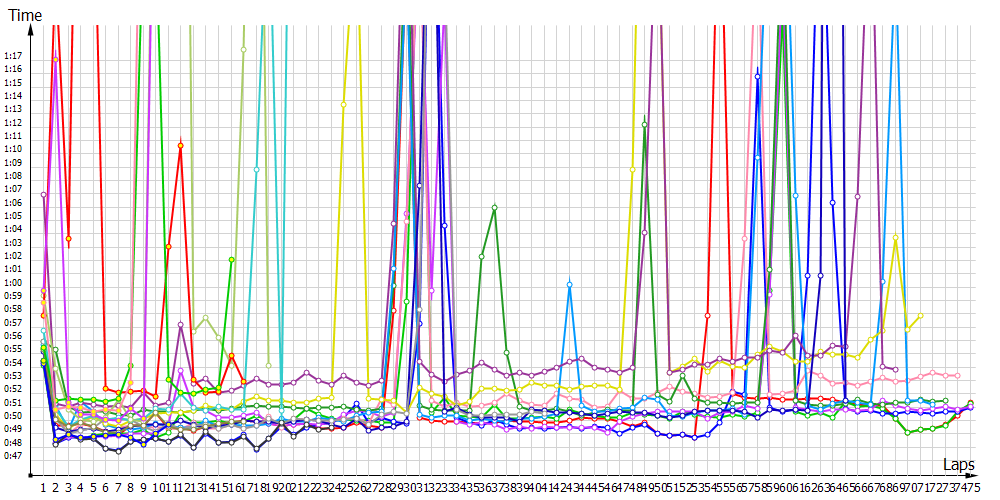Image resolution: width=1000 pixels, height=500 pixels.
Task: Click the 0:47 label on the time axis
Action: (x=14, y=456)
